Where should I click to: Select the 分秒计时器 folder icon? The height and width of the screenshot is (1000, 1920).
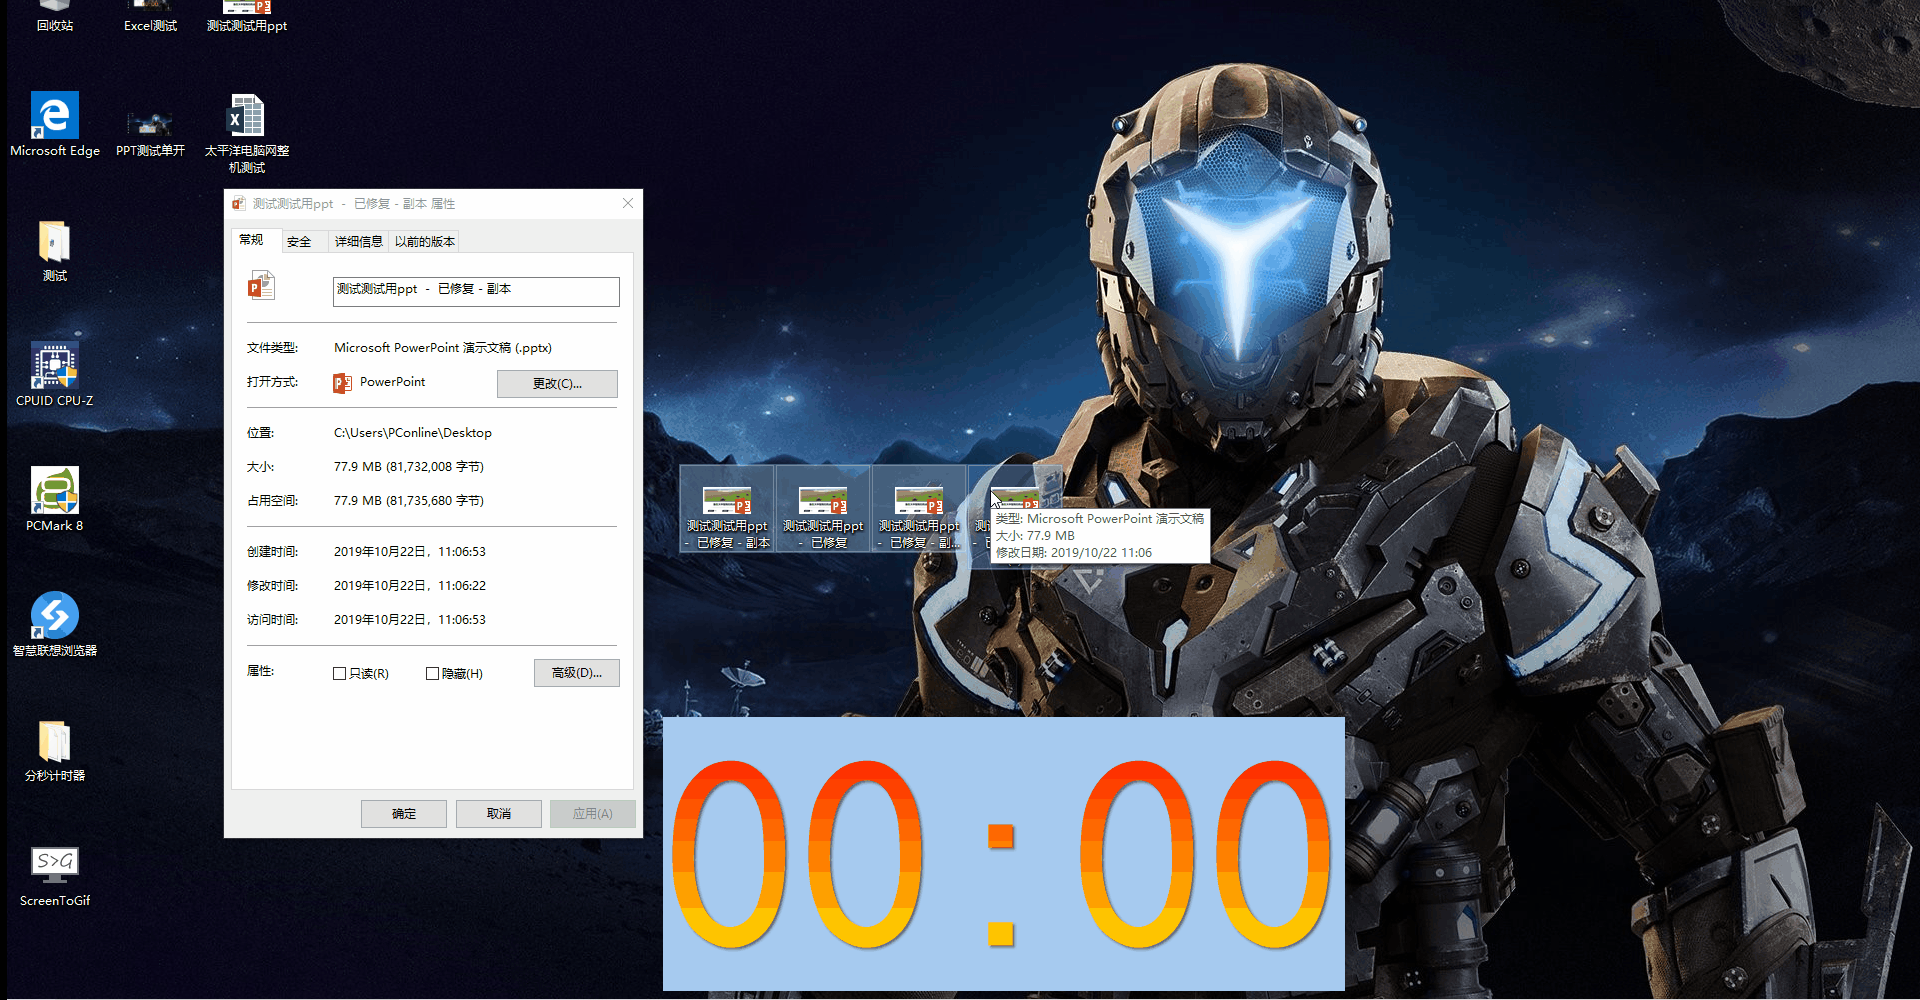55,750
